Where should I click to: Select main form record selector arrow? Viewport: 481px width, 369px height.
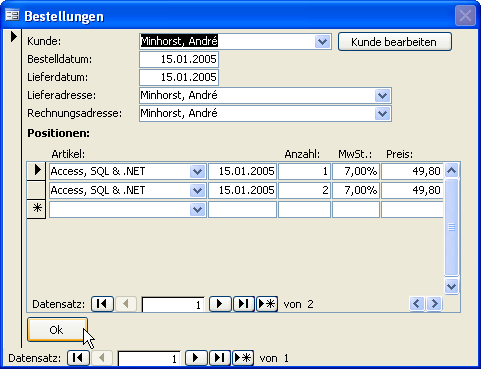tap(13, 36)
